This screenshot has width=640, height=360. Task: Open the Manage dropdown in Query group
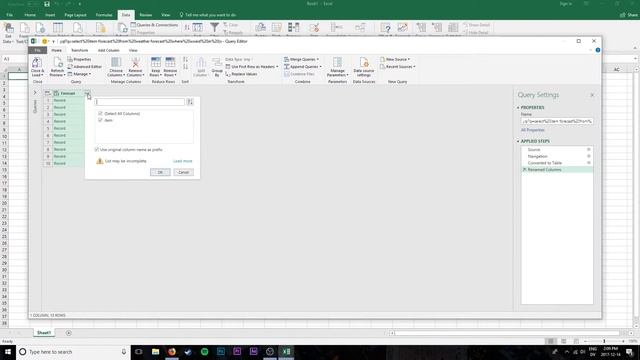pyautogui.click(x=79, y=74)
